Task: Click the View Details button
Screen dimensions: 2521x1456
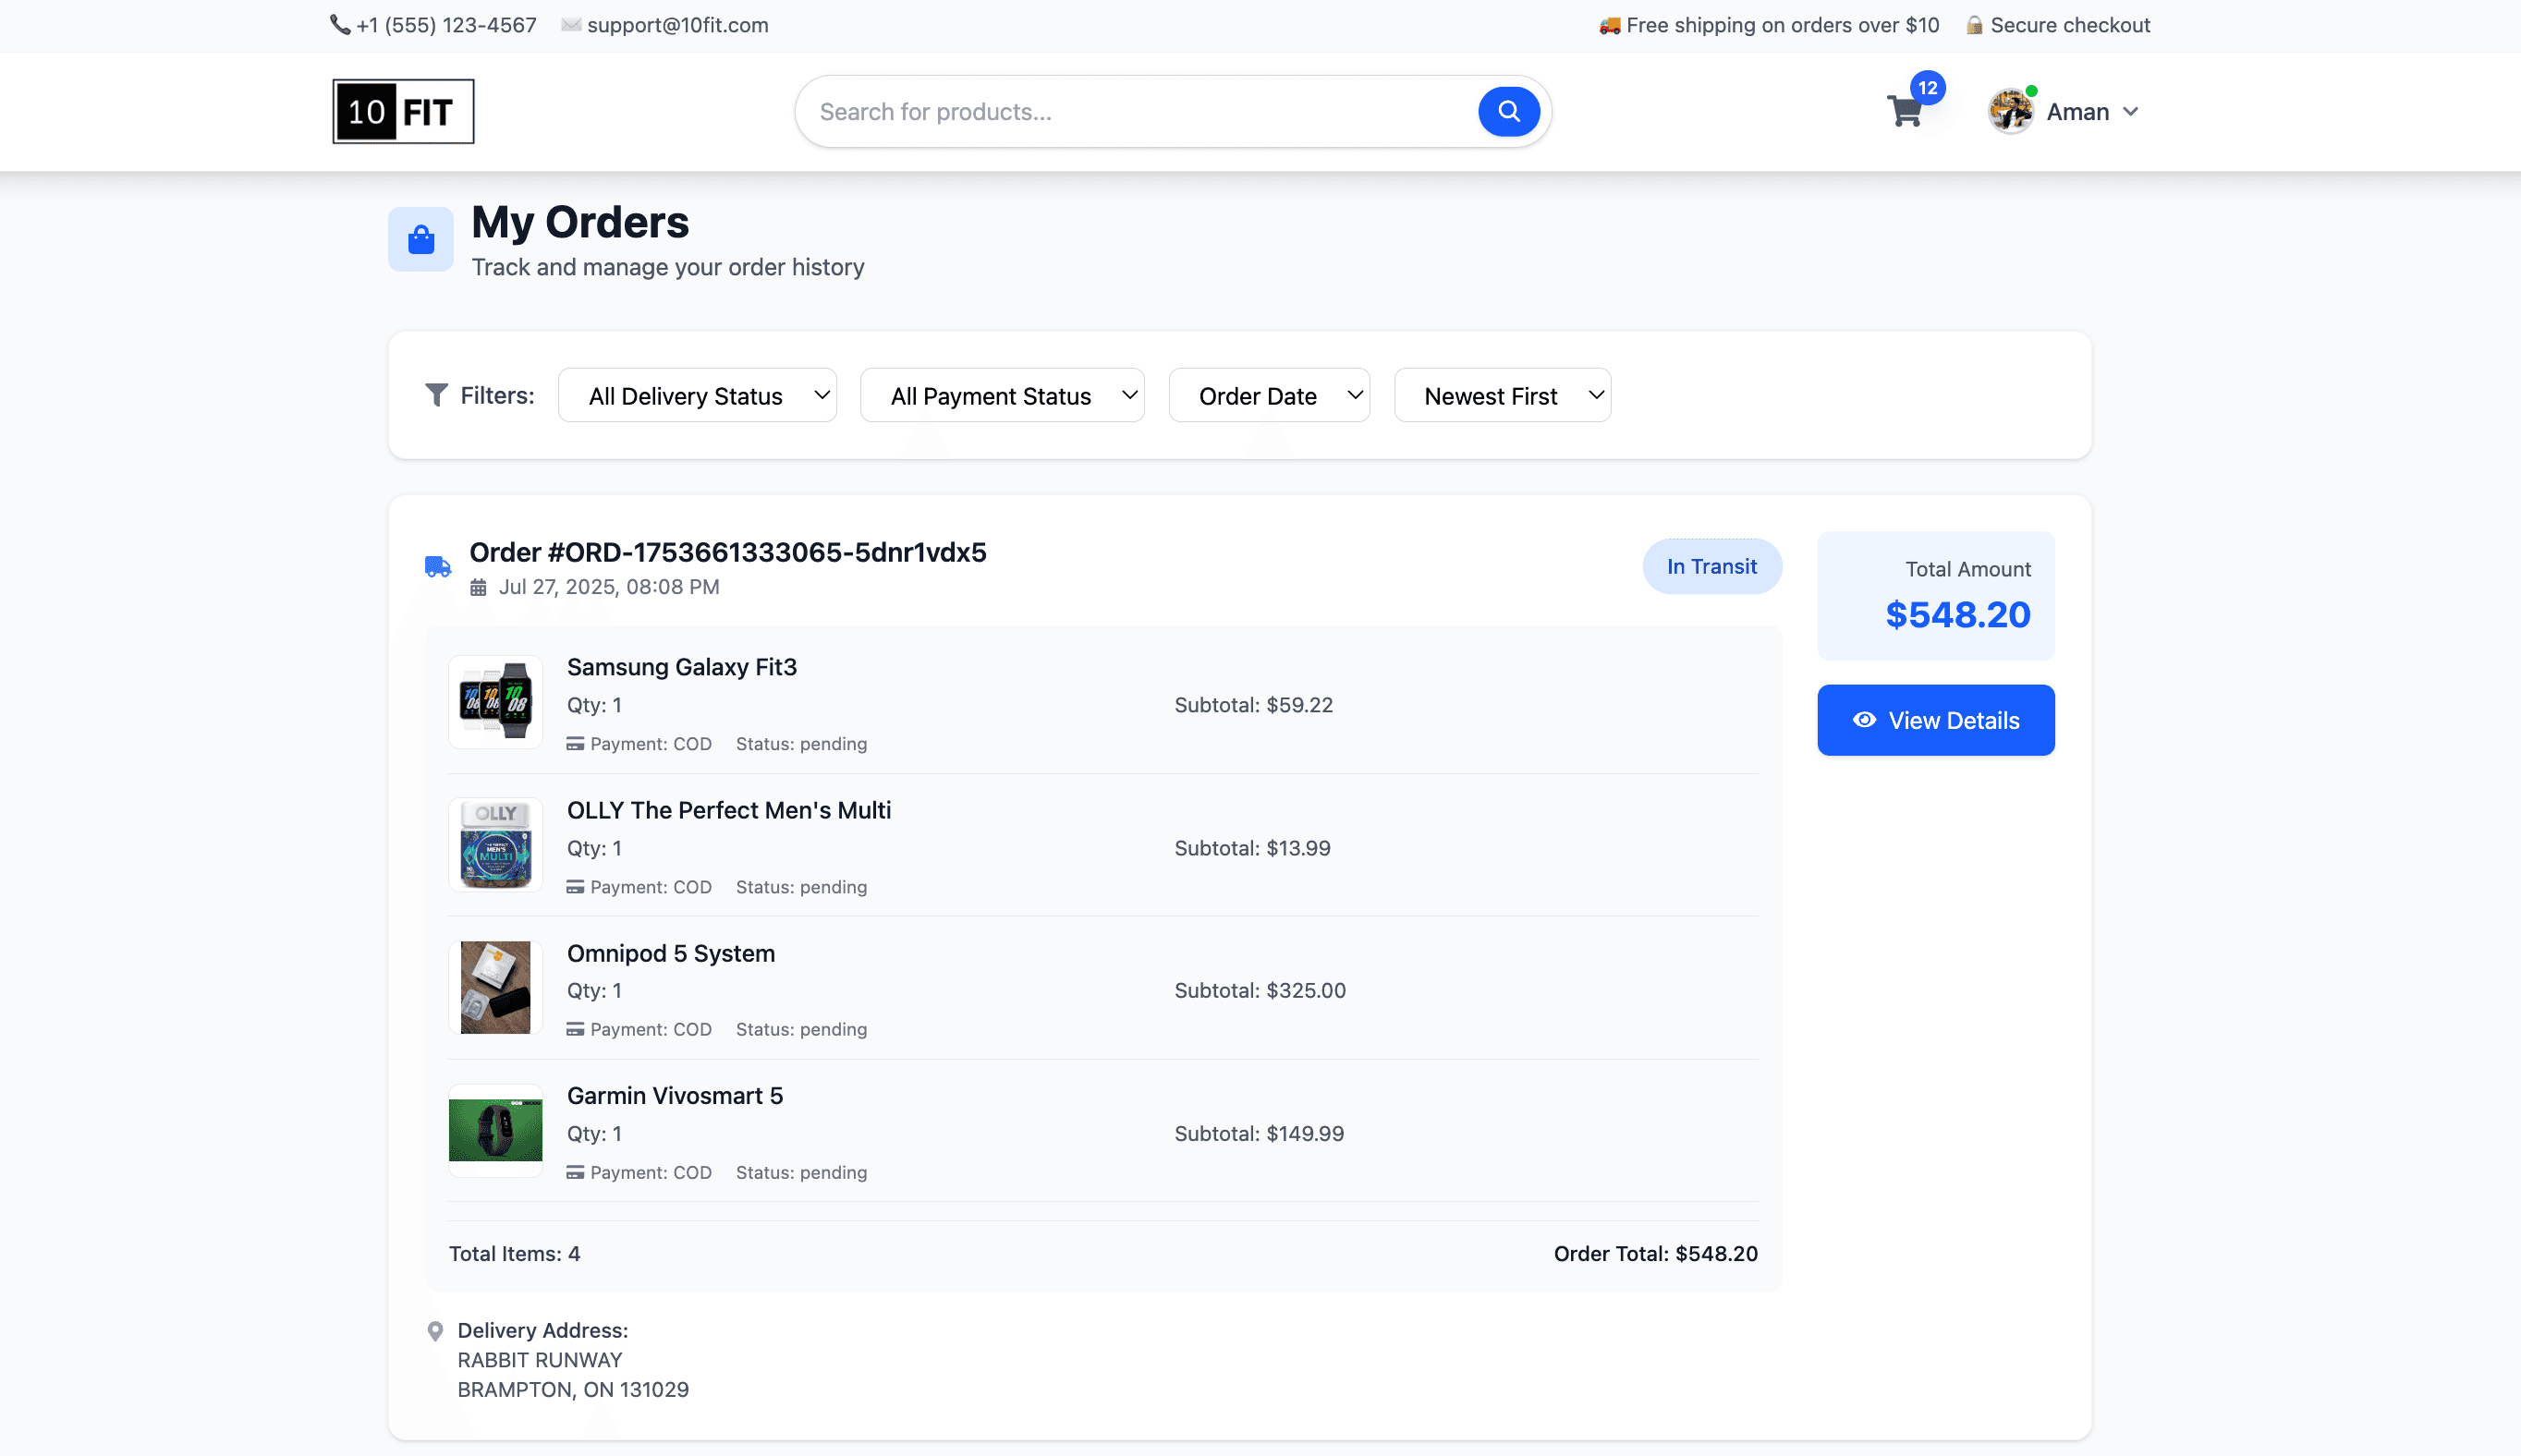Action: click(x=1935, y=720)
